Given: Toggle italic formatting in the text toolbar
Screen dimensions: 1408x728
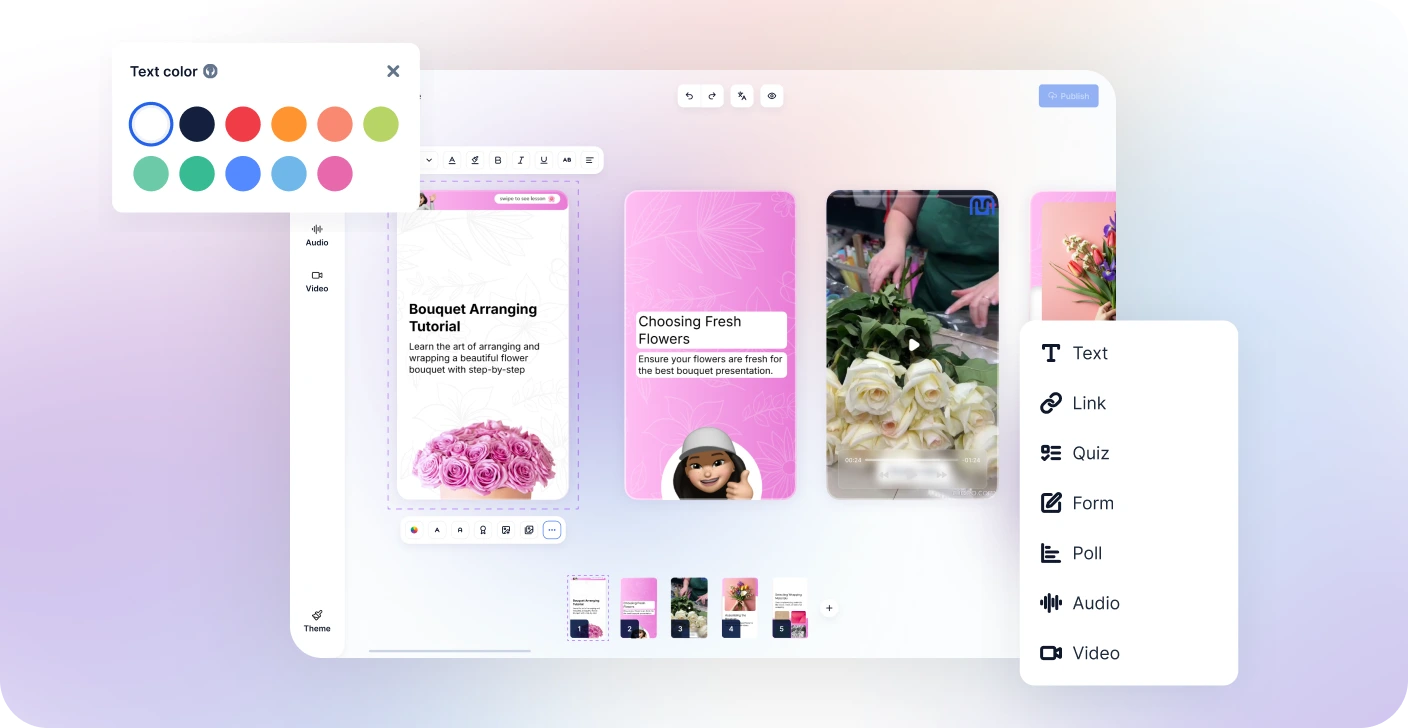Looking at the screenshot, I should (520, 159).
